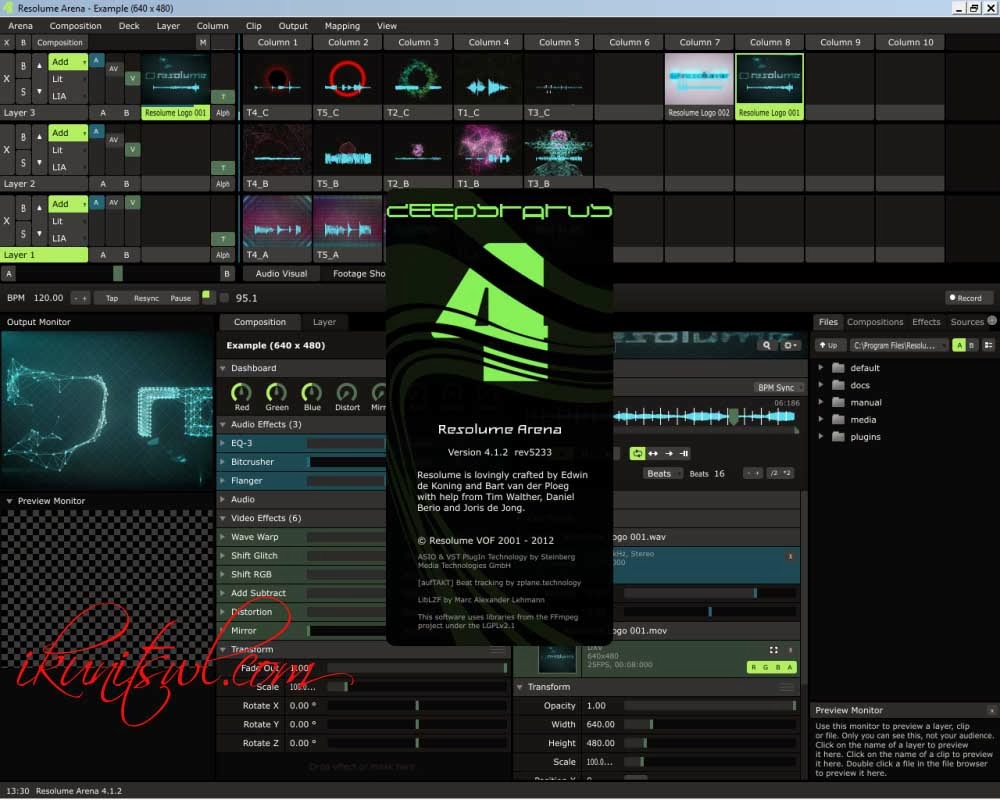
Task: Select the ping-pong bounce playback icon
Action: 653,453
